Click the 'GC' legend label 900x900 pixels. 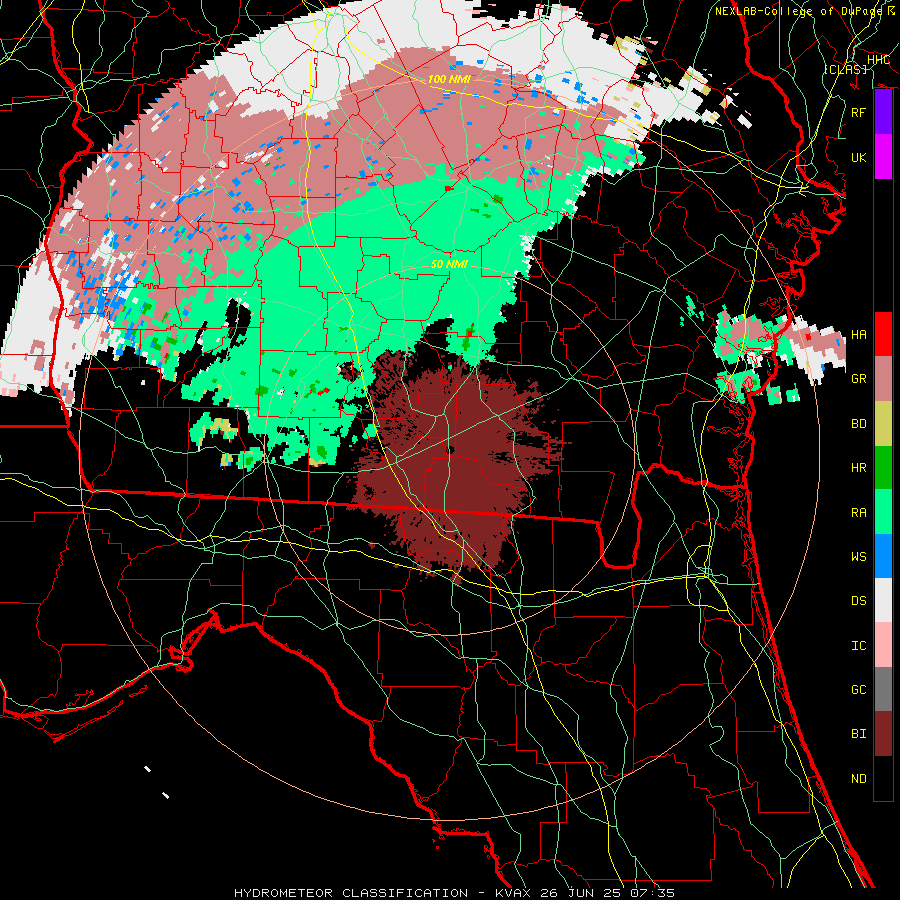(859, 690)
